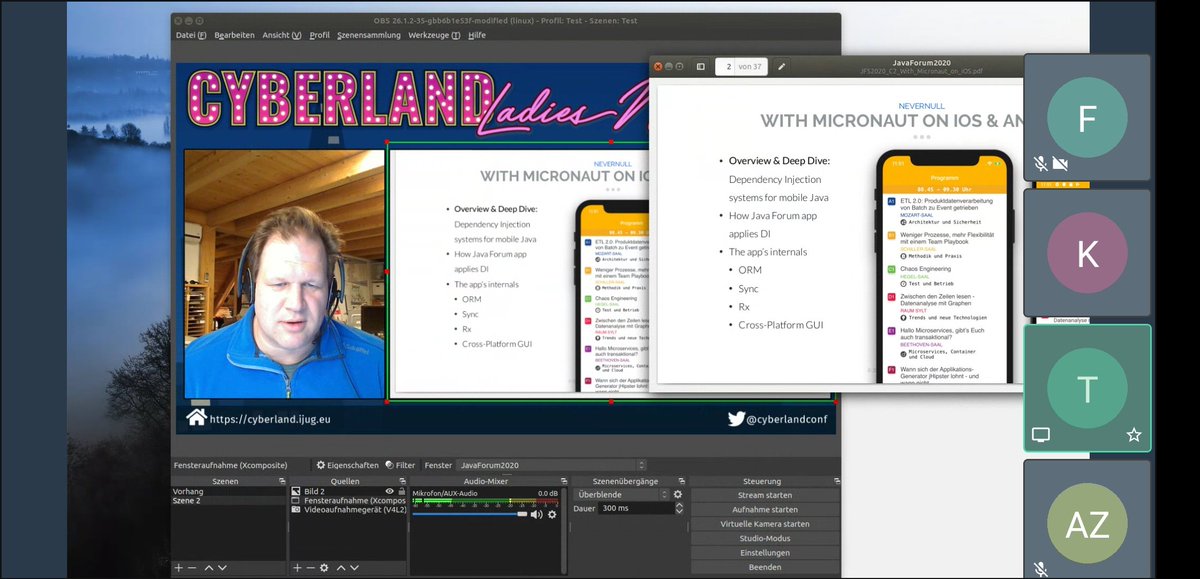Open the Profil menu
This screenshot has width=1200, height=579.
319,35
